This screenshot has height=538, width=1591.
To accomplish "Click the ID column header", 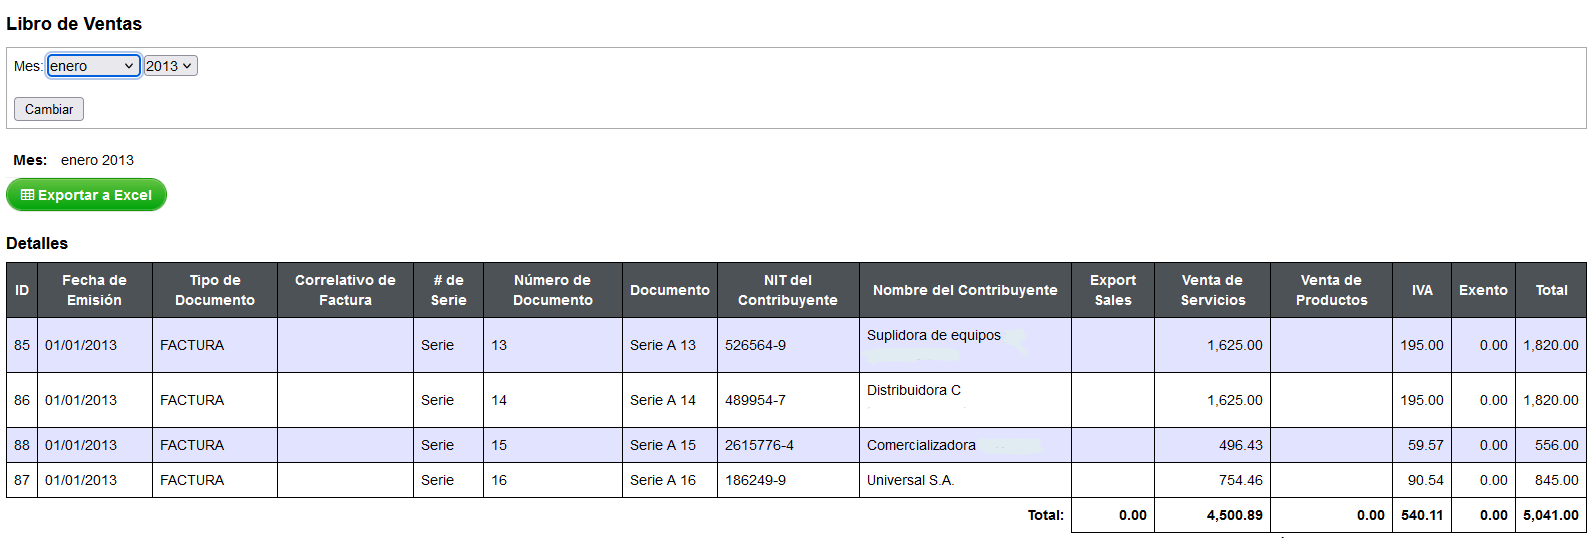I will (22, 290).
